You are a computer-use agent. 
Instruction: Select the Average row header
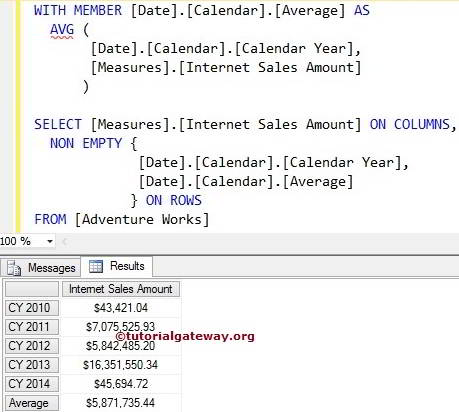point(32,403)
